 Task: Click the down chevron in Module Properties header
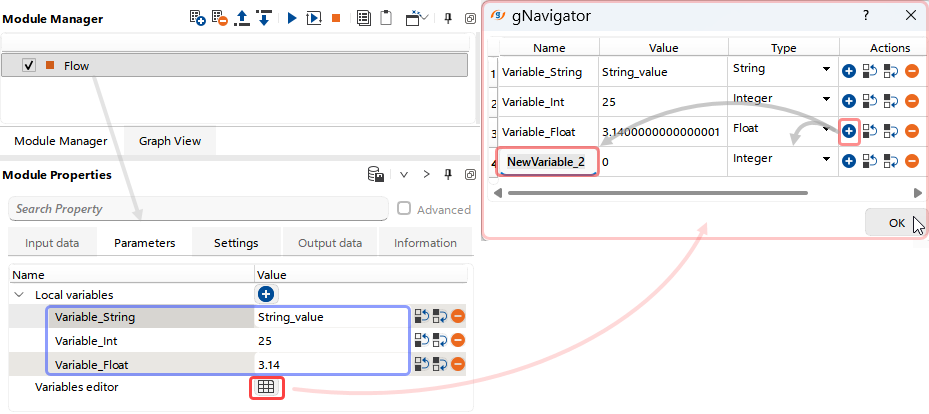click(404, 175)
